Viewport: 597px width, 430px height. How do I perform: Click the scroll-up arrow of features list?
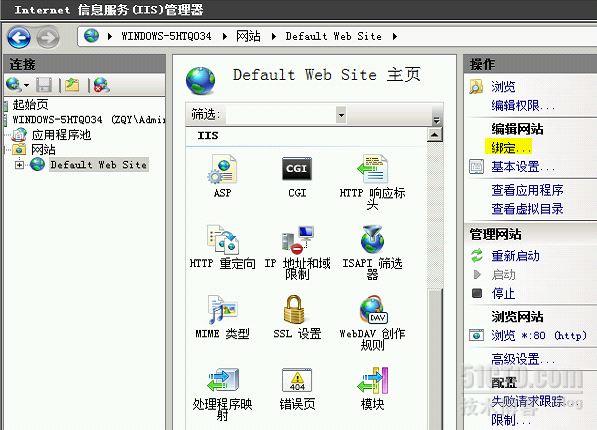[434, 135]
